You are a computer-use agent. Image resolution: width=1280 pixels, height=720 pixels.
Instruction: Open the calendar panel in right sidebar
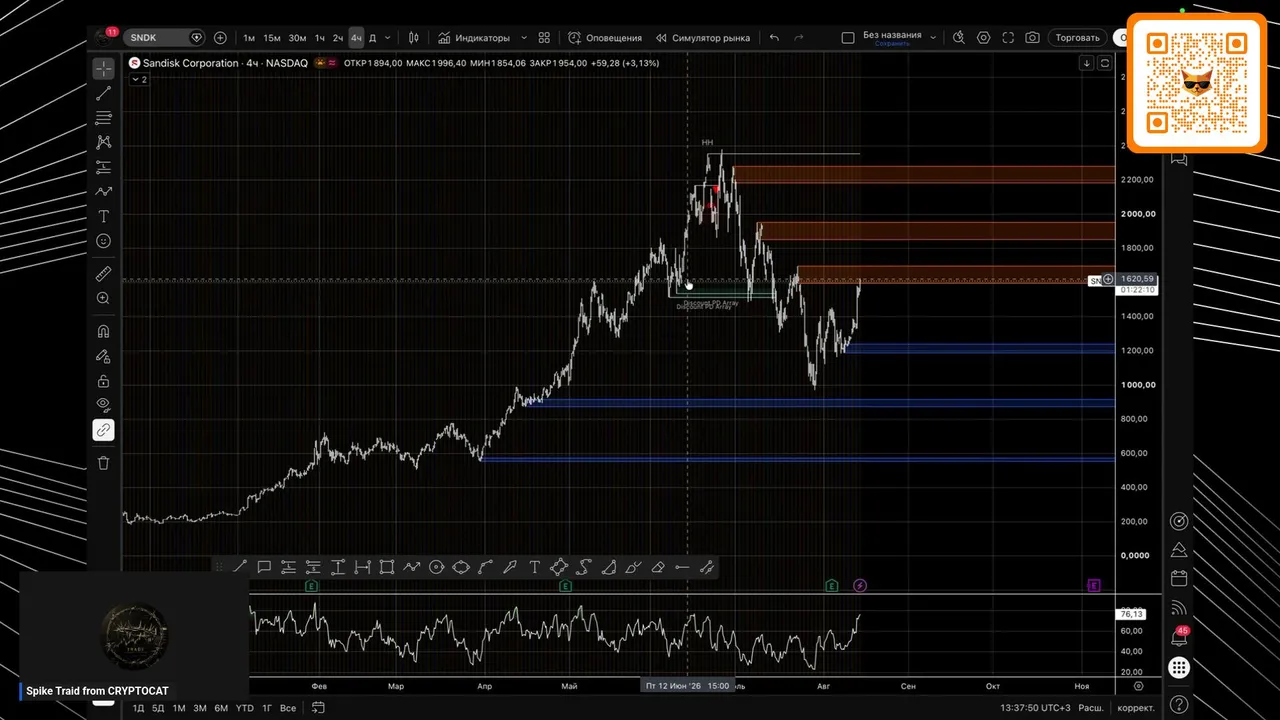(1179, 578)
